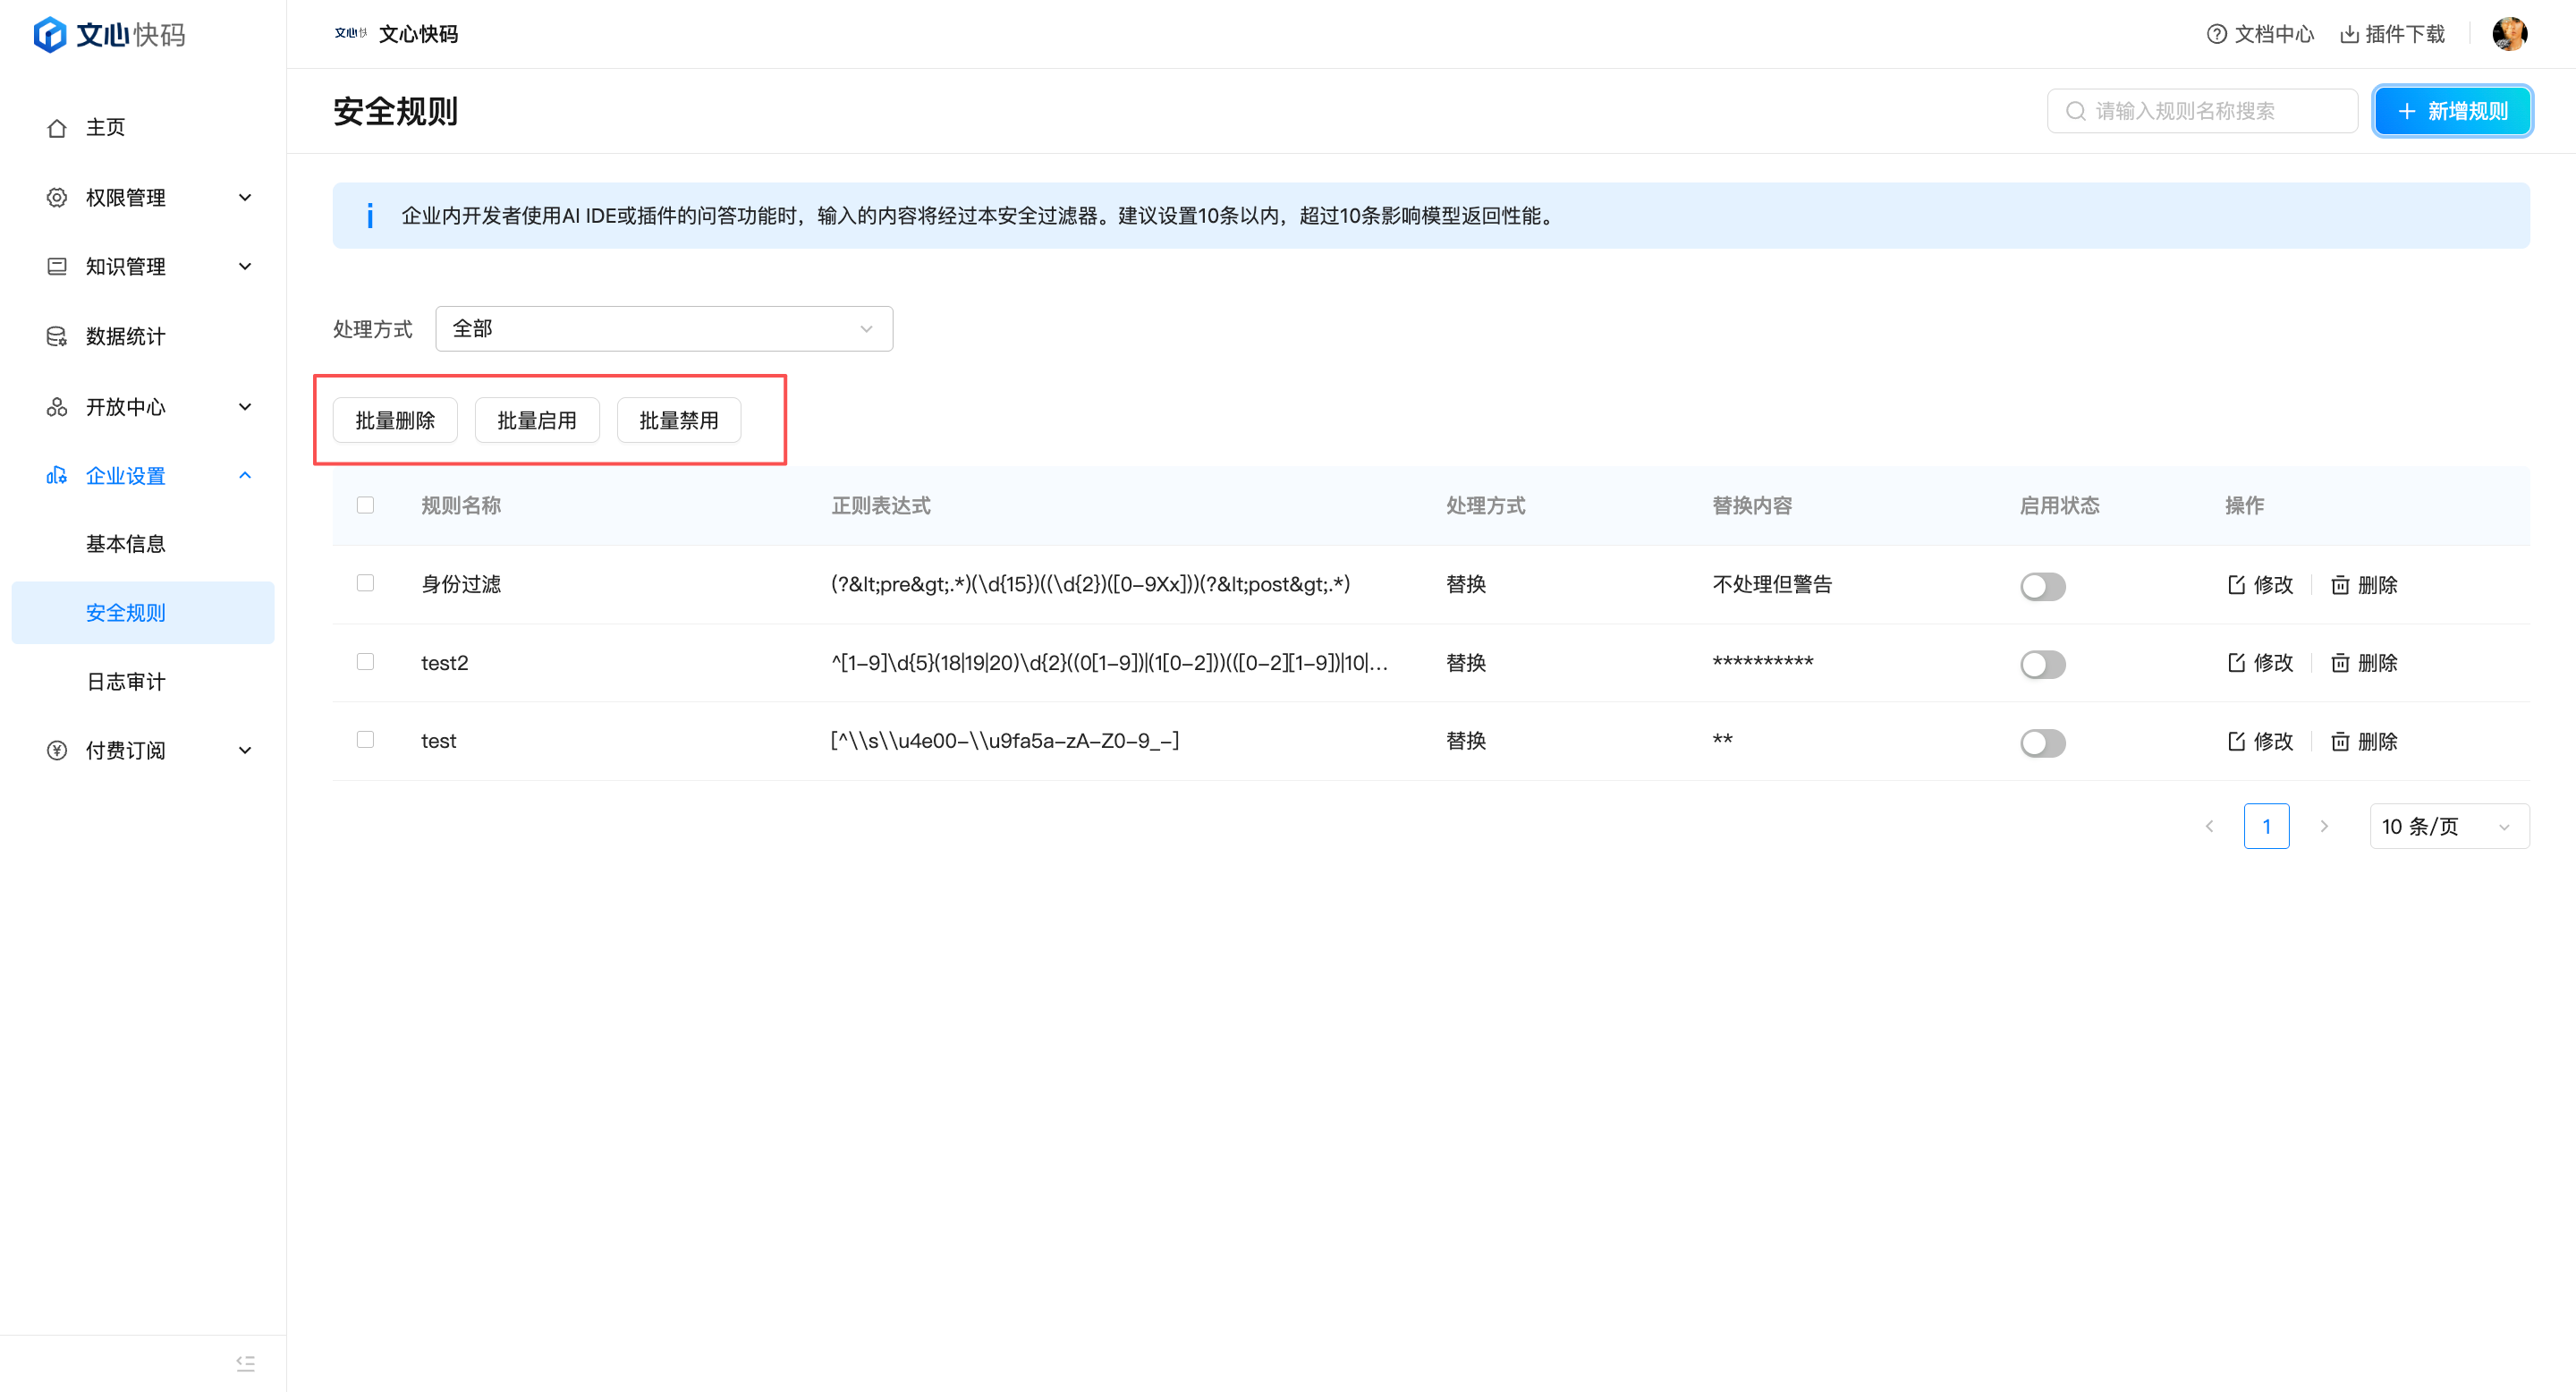Click the 新增规则 button
Screen dimensions: 2576x1392
tap(2452, 111)
